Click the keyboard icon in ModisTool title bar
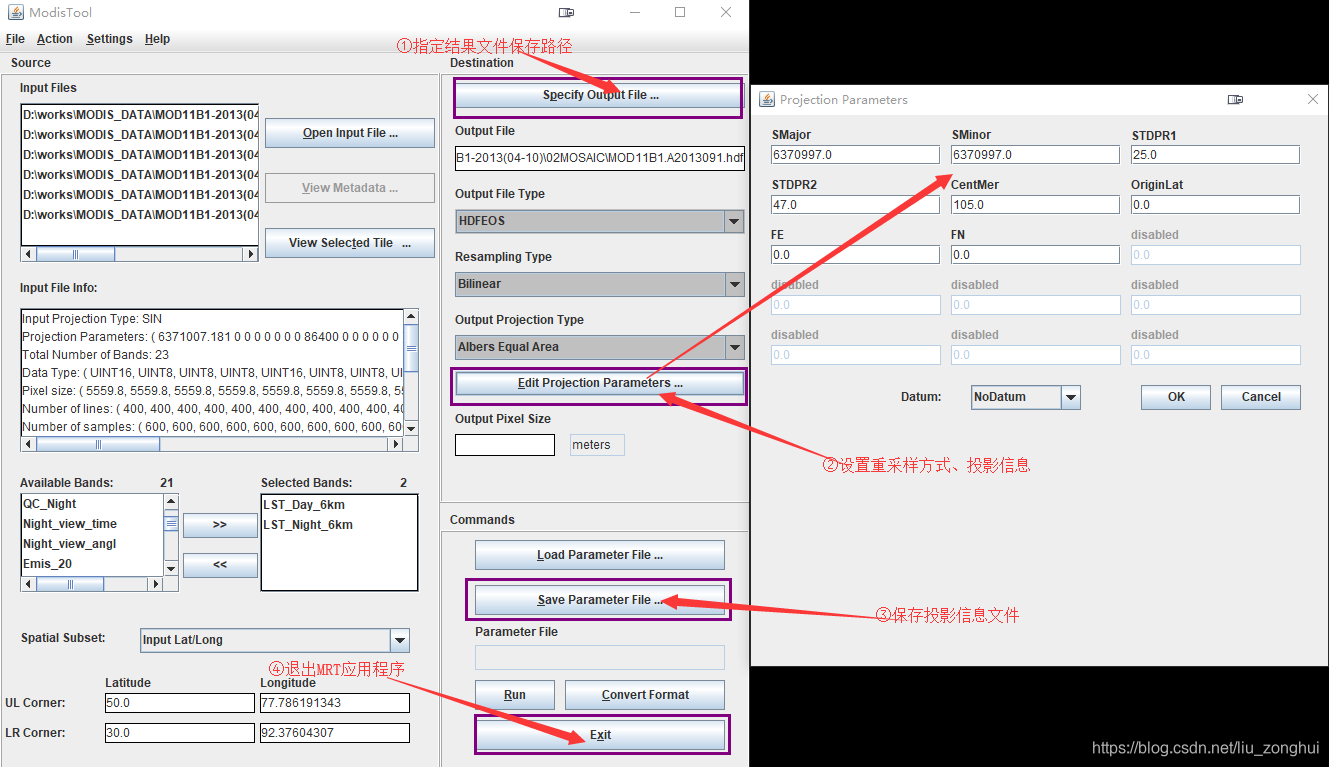This screenshot has height=767, width=1329. (x=566, y=13)
